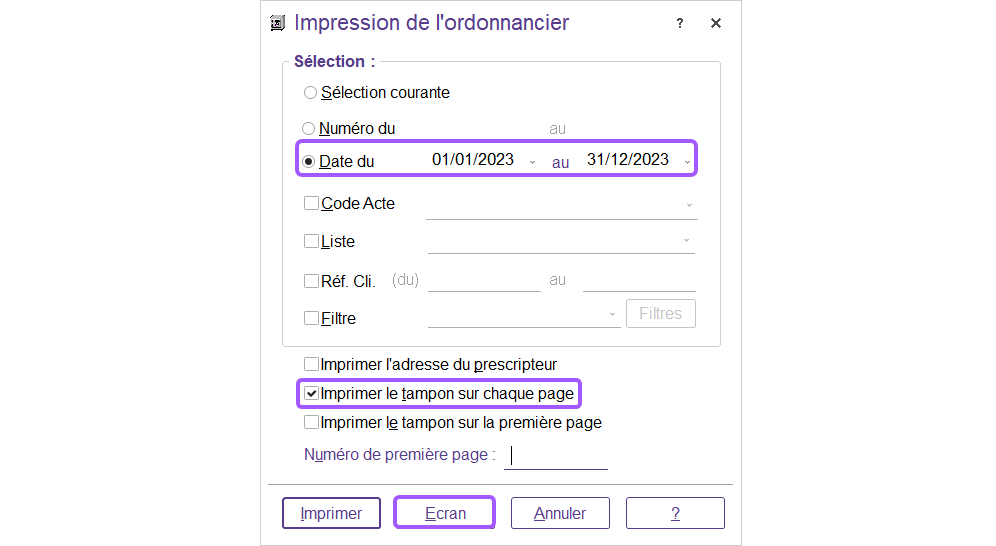Click the Imprimer button

(331, 513)
